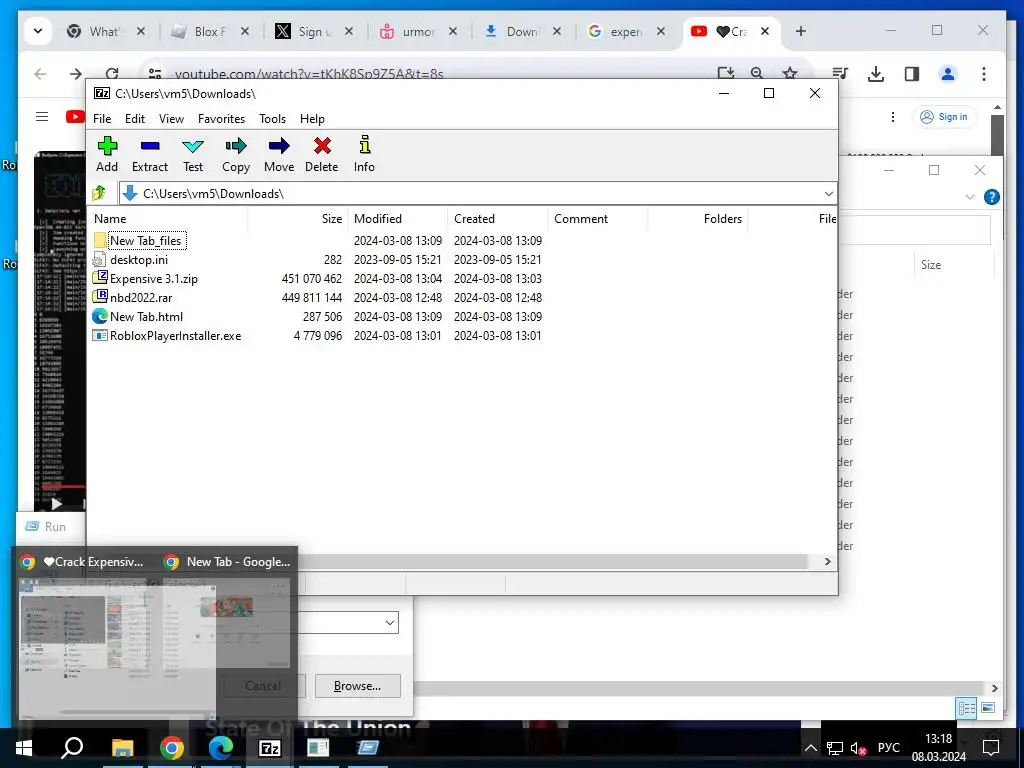Show hidden tray icons chevron
Screen dimensions: 1024x768
coord(810,748)
